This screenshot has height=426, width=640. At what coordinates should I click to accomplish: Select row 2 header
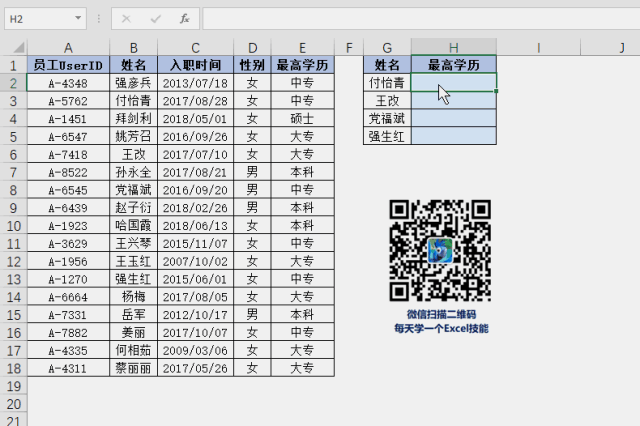pos(13,83)
